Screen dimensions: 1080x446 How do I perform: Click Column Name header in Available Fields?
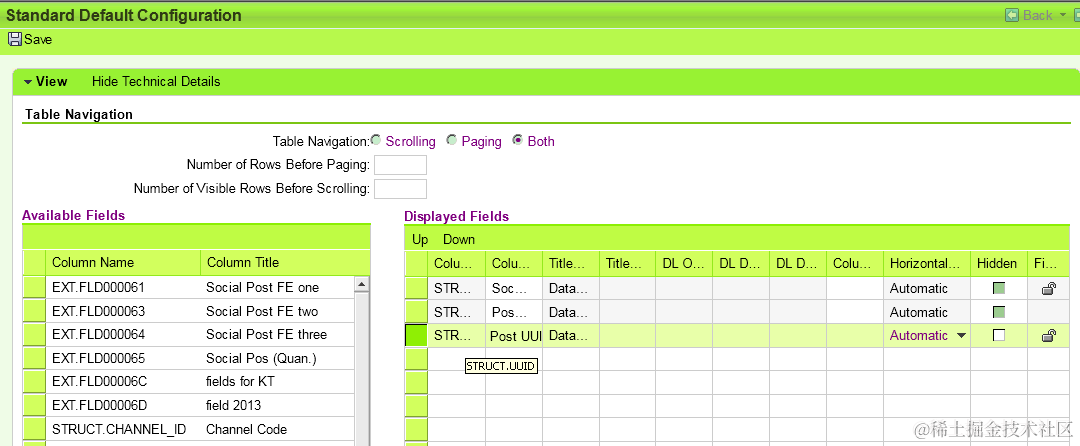(123, 262)
